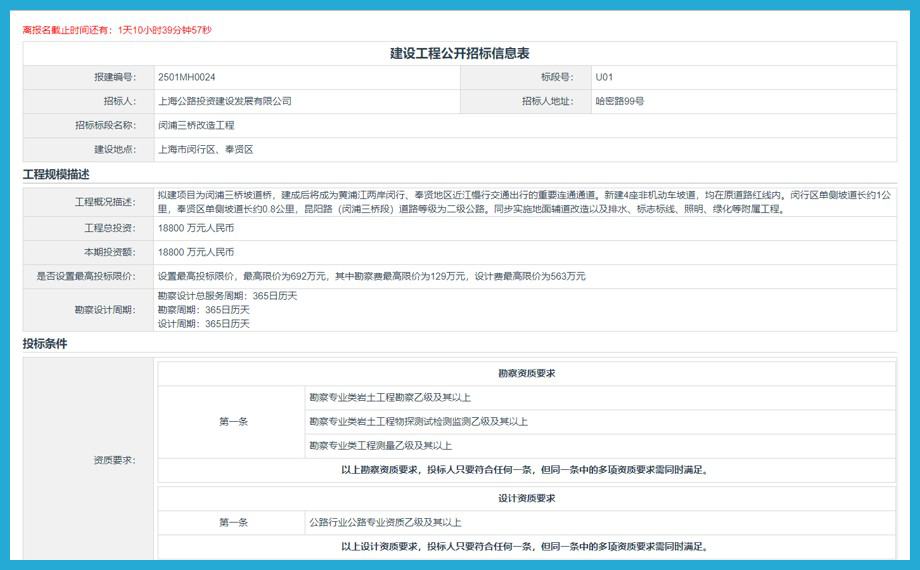
Task: Click the countdown timer text in red
Action: tap(117, 30)
